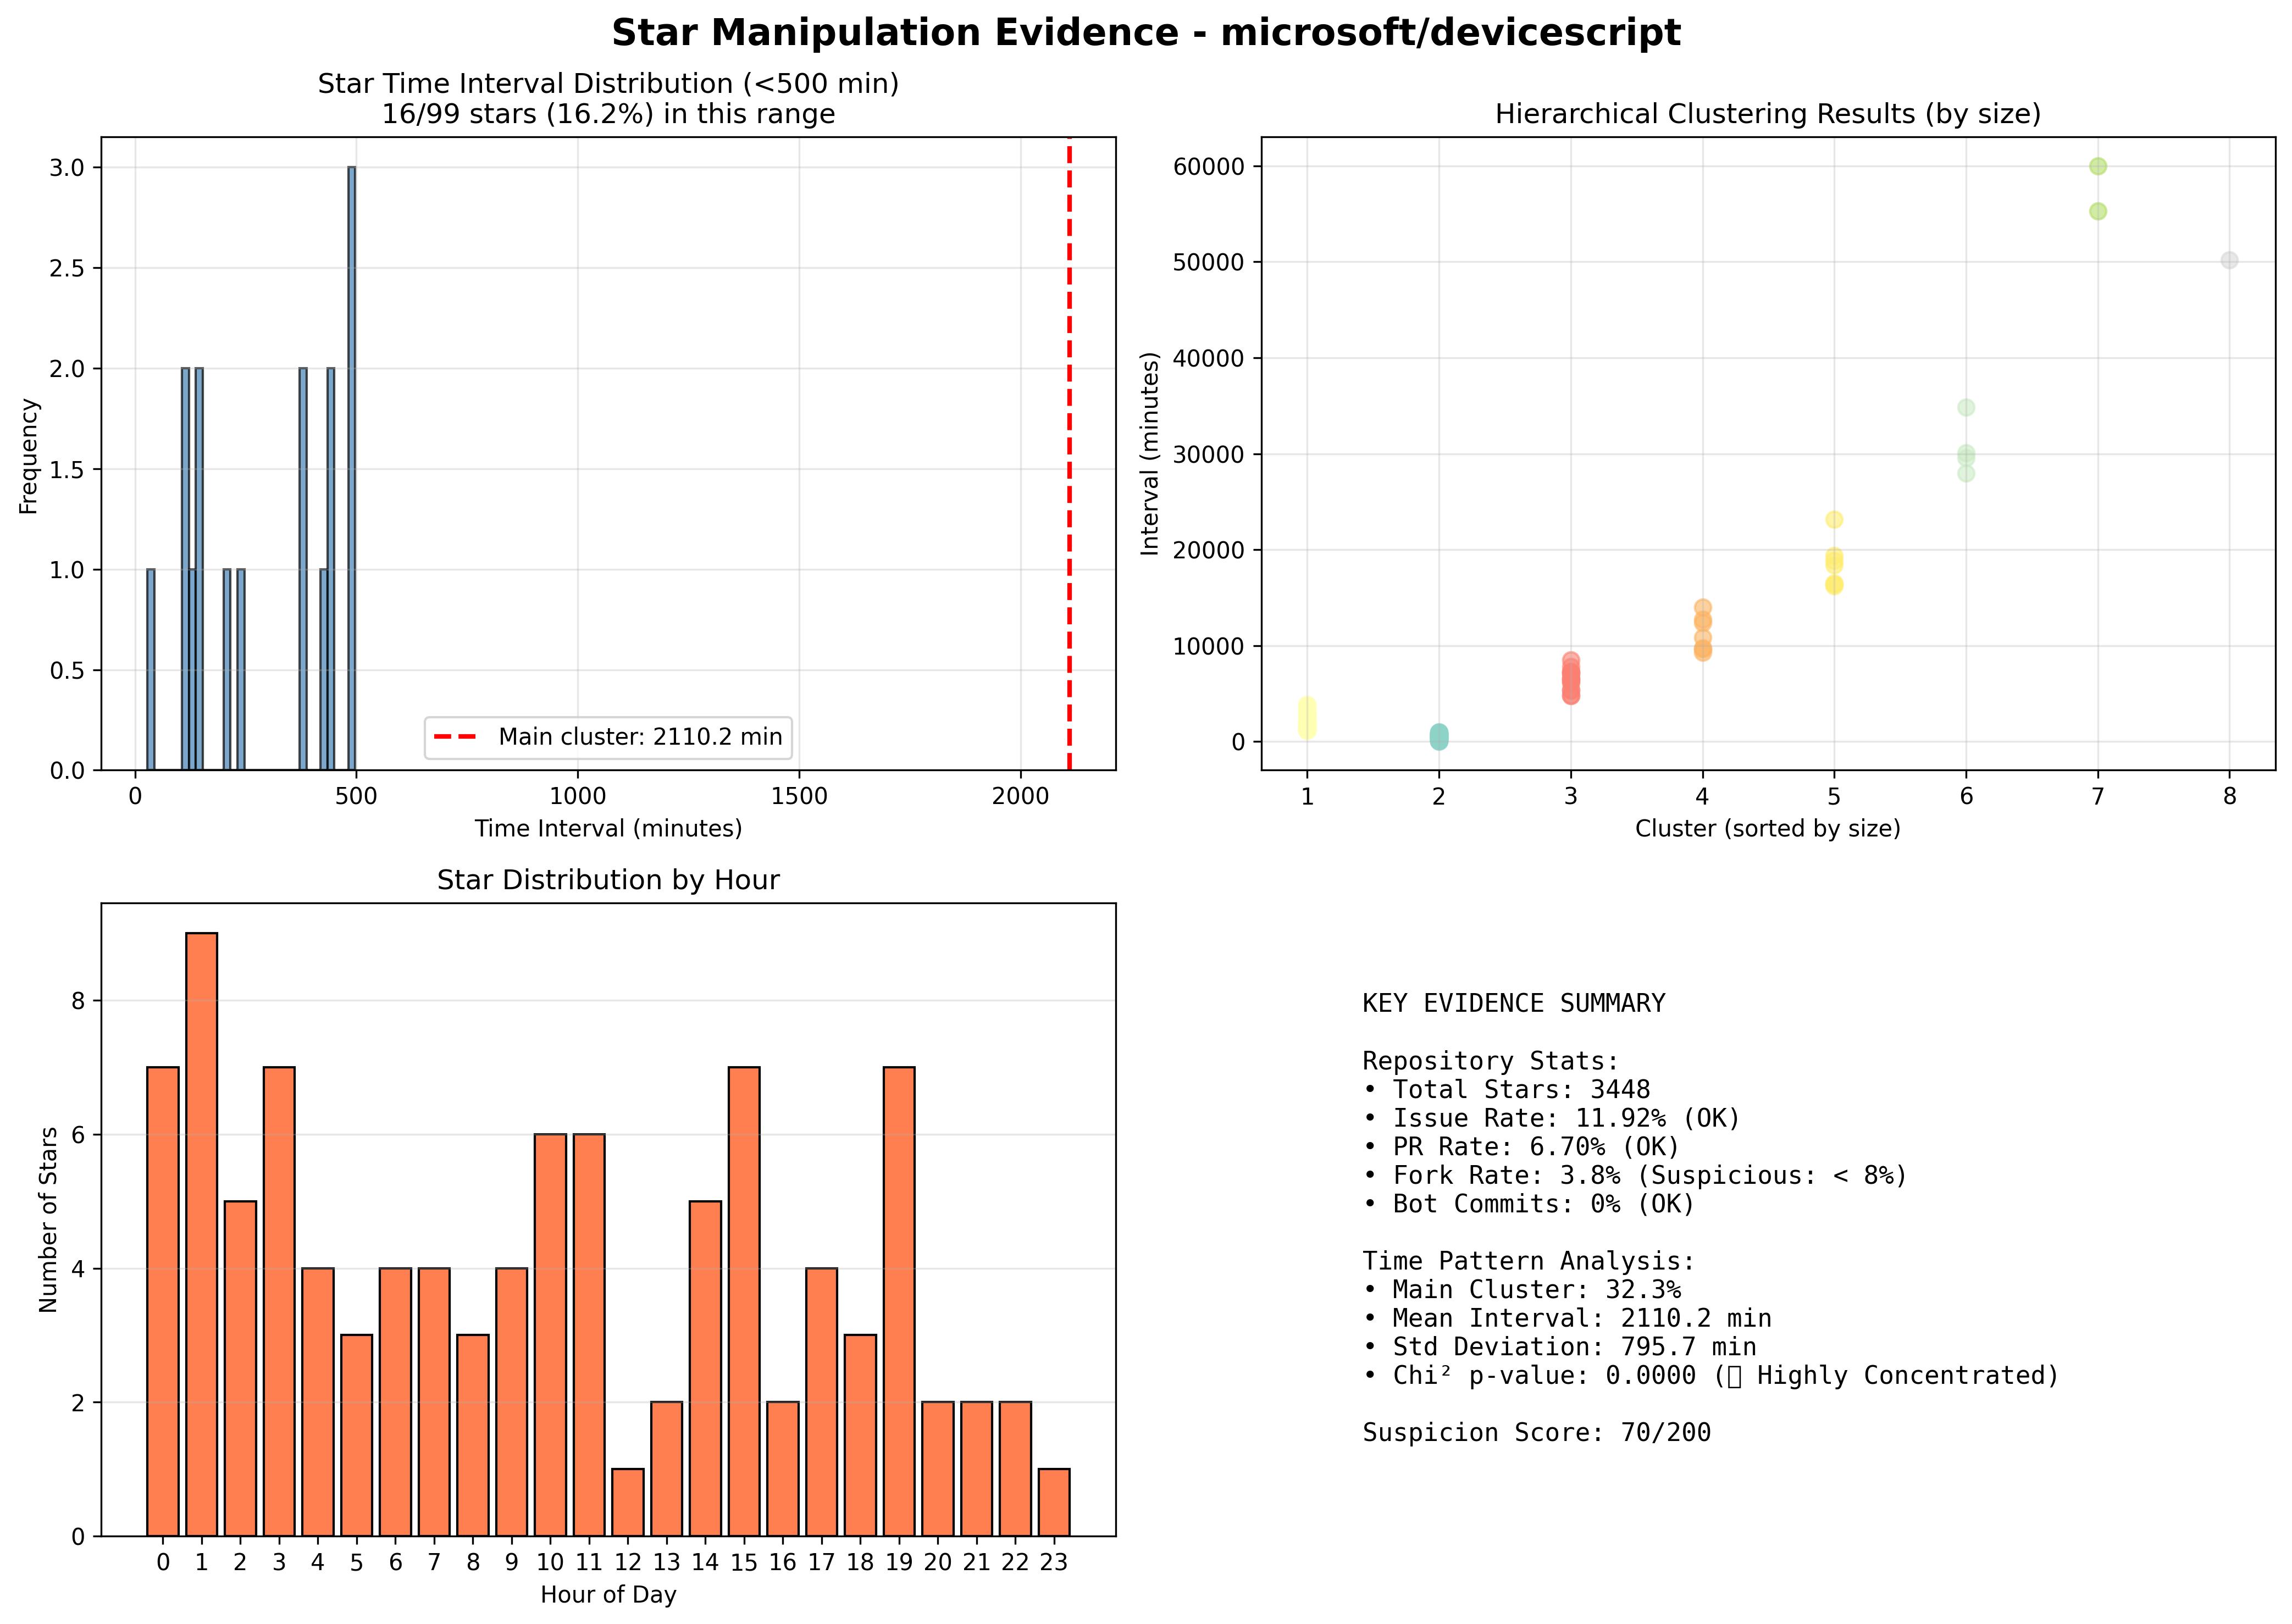Click the 'Suspicion Score: 70/200' line
The height and width of the screenshot is (1624, 2292).
[x=1537, y=1433]
